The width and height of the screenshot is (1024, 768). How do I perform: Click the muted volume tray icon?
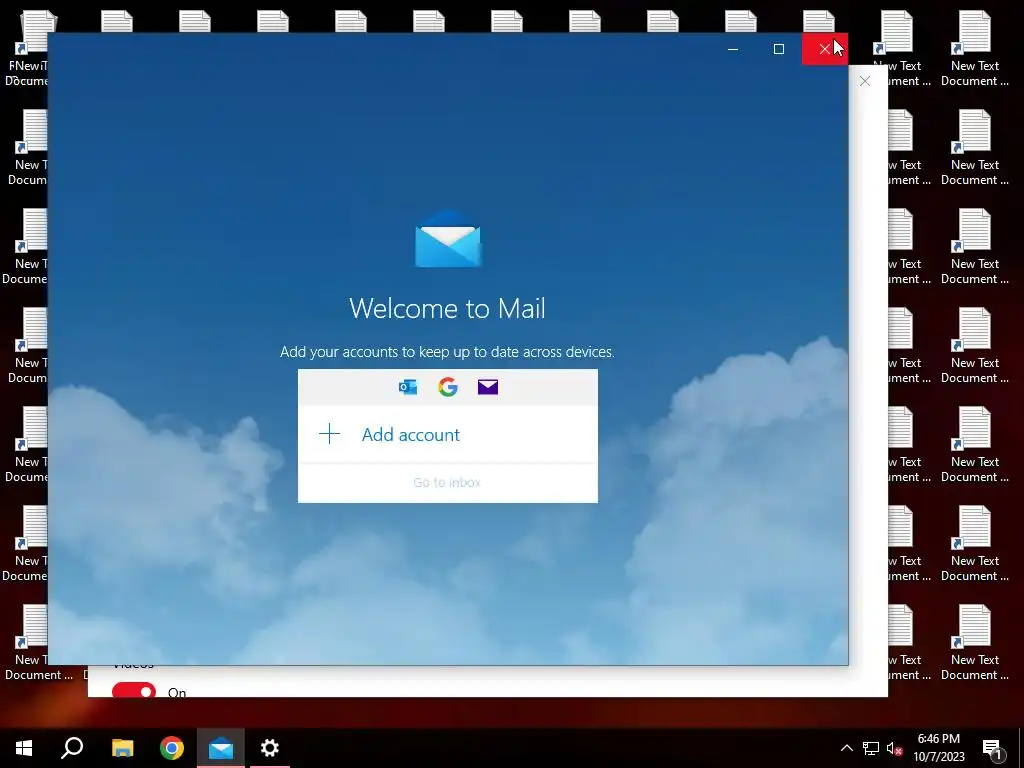pos(895,748)
